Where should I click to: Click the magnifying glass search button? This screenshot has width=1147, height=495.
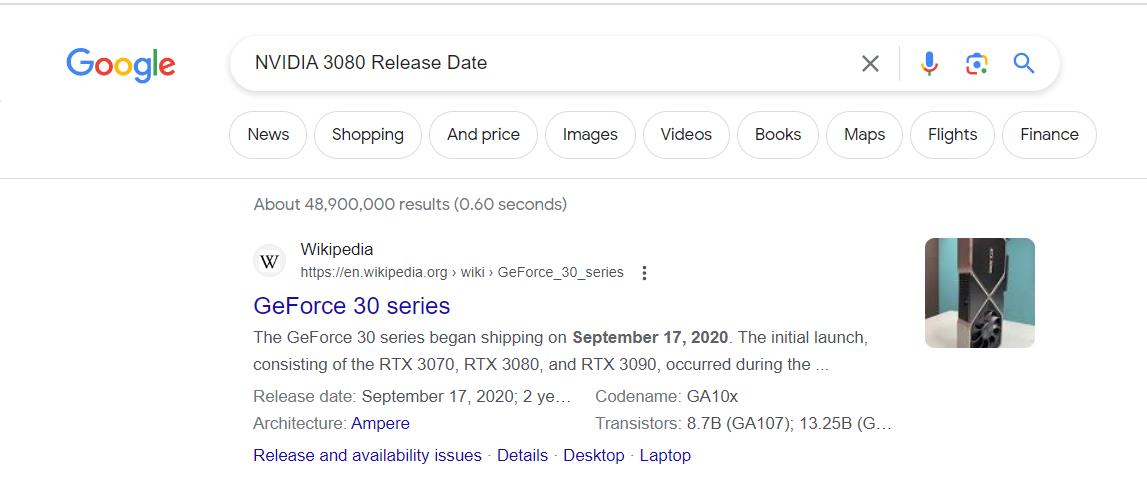point(1023,64)
